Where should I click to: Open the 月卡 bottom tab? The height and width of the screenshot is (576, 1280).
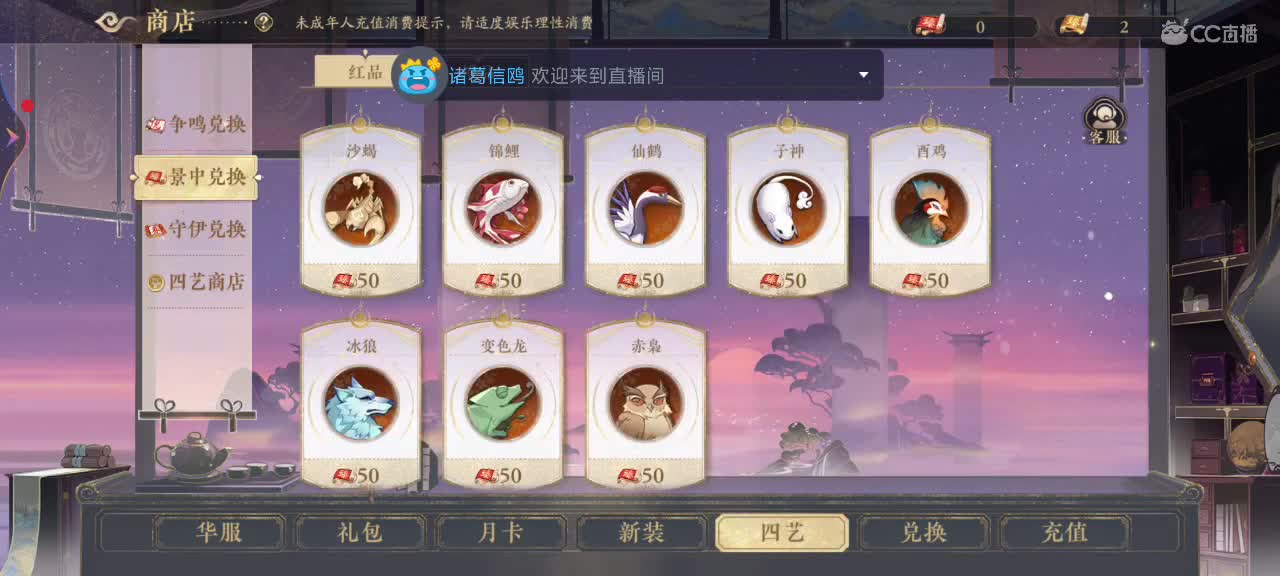500,532
